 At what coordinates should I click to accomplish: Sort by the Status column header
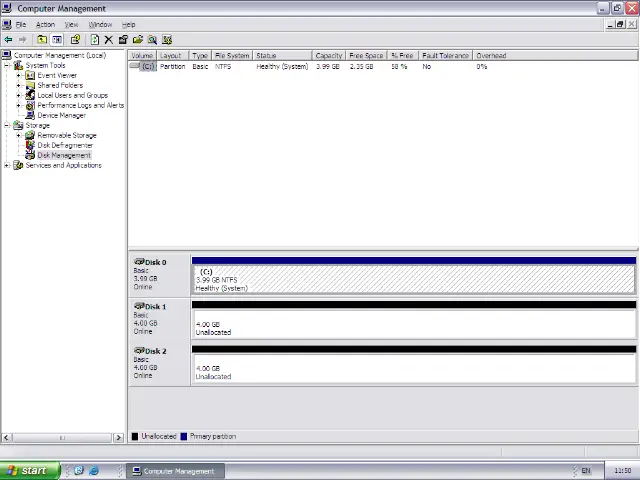[282, 56]
